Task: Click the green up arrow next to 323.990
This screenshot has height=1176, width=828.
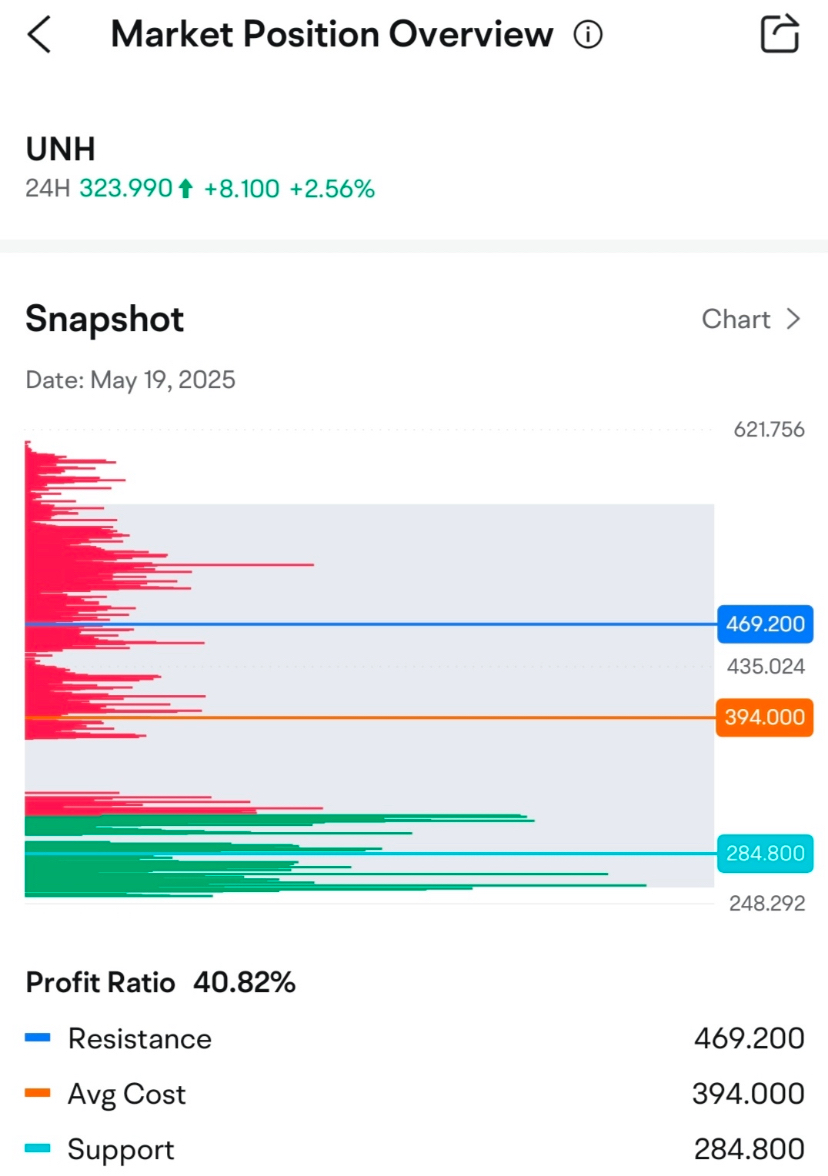Action: point(186,188)
